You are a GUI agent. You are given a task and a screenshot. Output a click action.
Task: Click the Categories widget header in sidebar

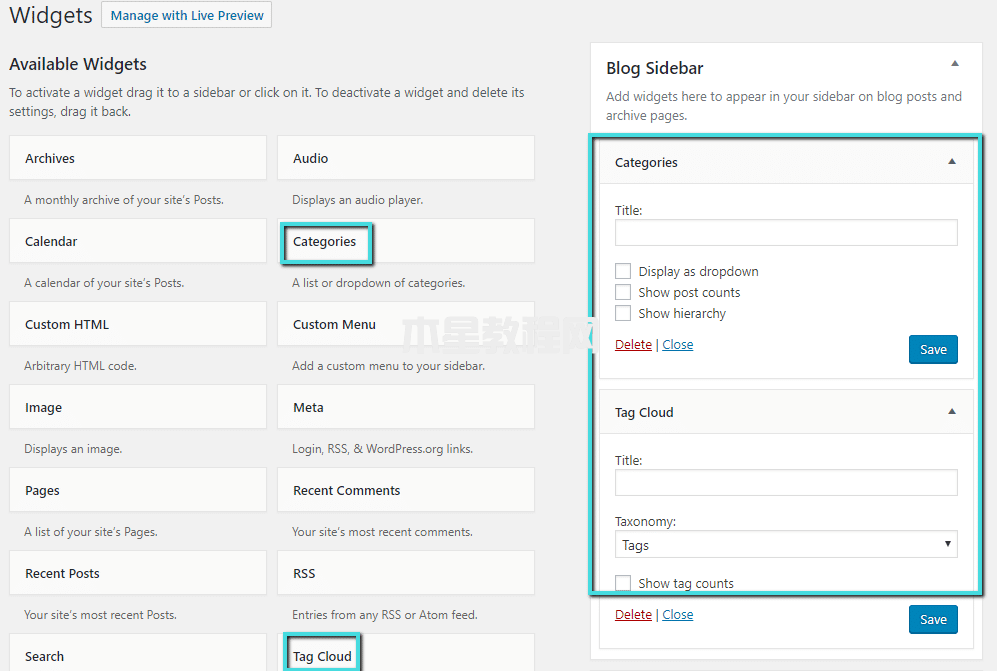(x=786, y=162)
